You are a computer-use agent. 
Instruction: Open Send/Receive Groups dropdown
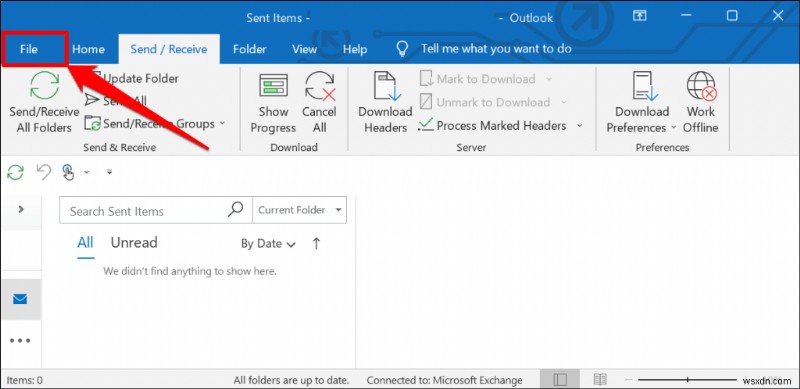coord(155,124)
